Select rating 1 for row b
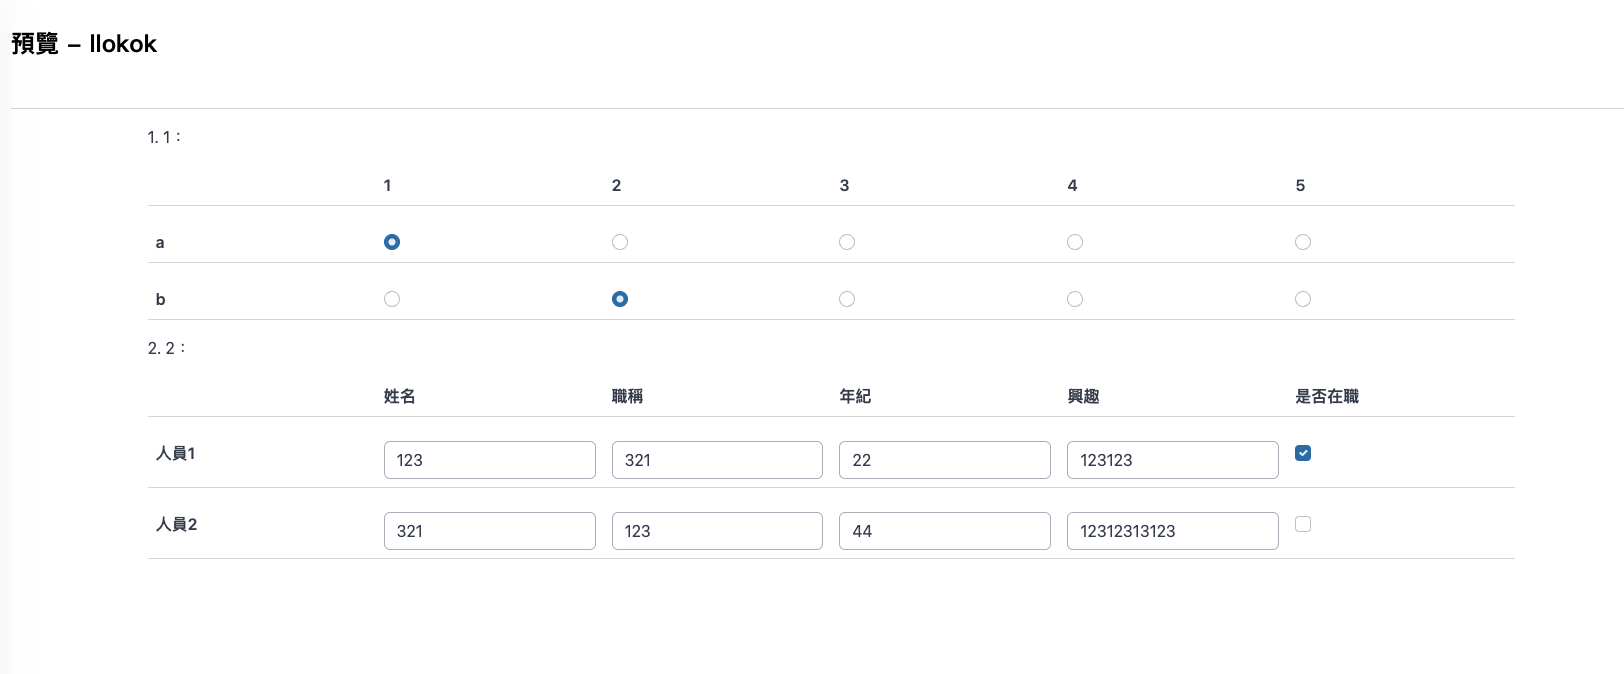Viewport: 1624px width, 674px height. (392, 299)
